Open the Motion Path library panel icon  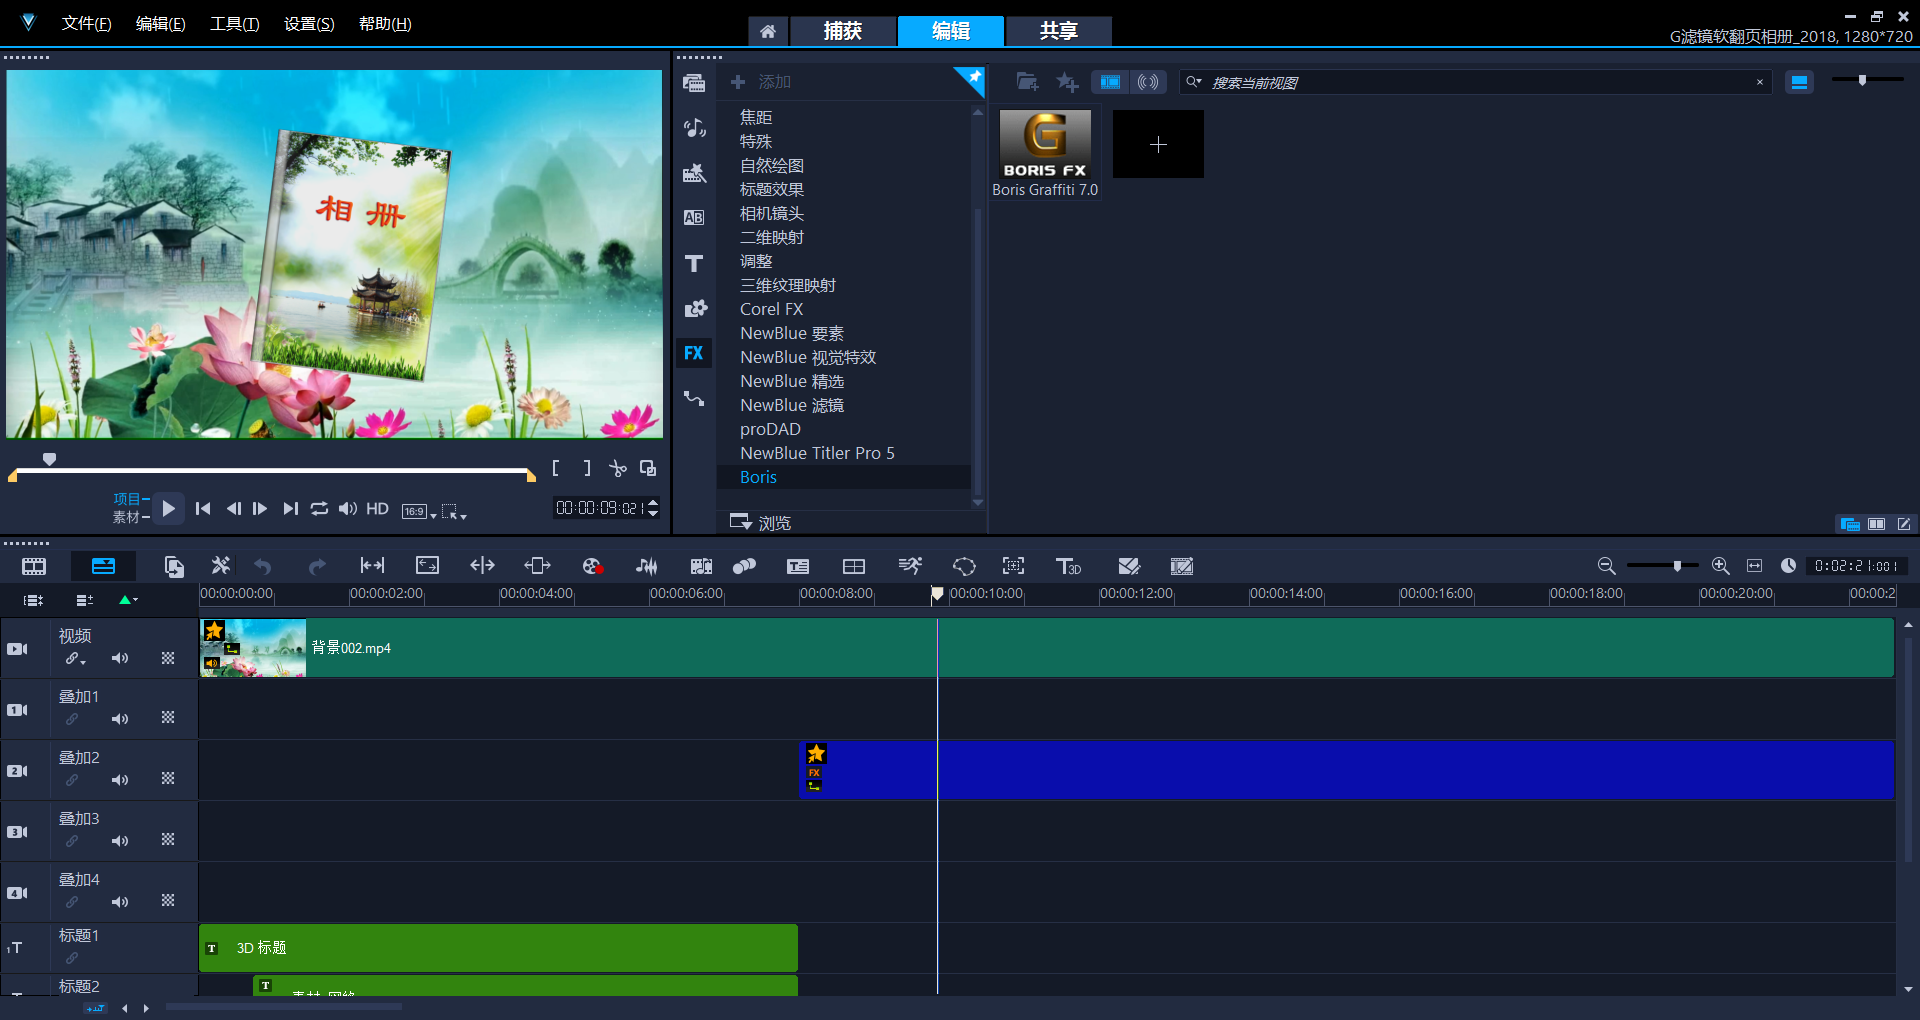(x=694, y=398)
